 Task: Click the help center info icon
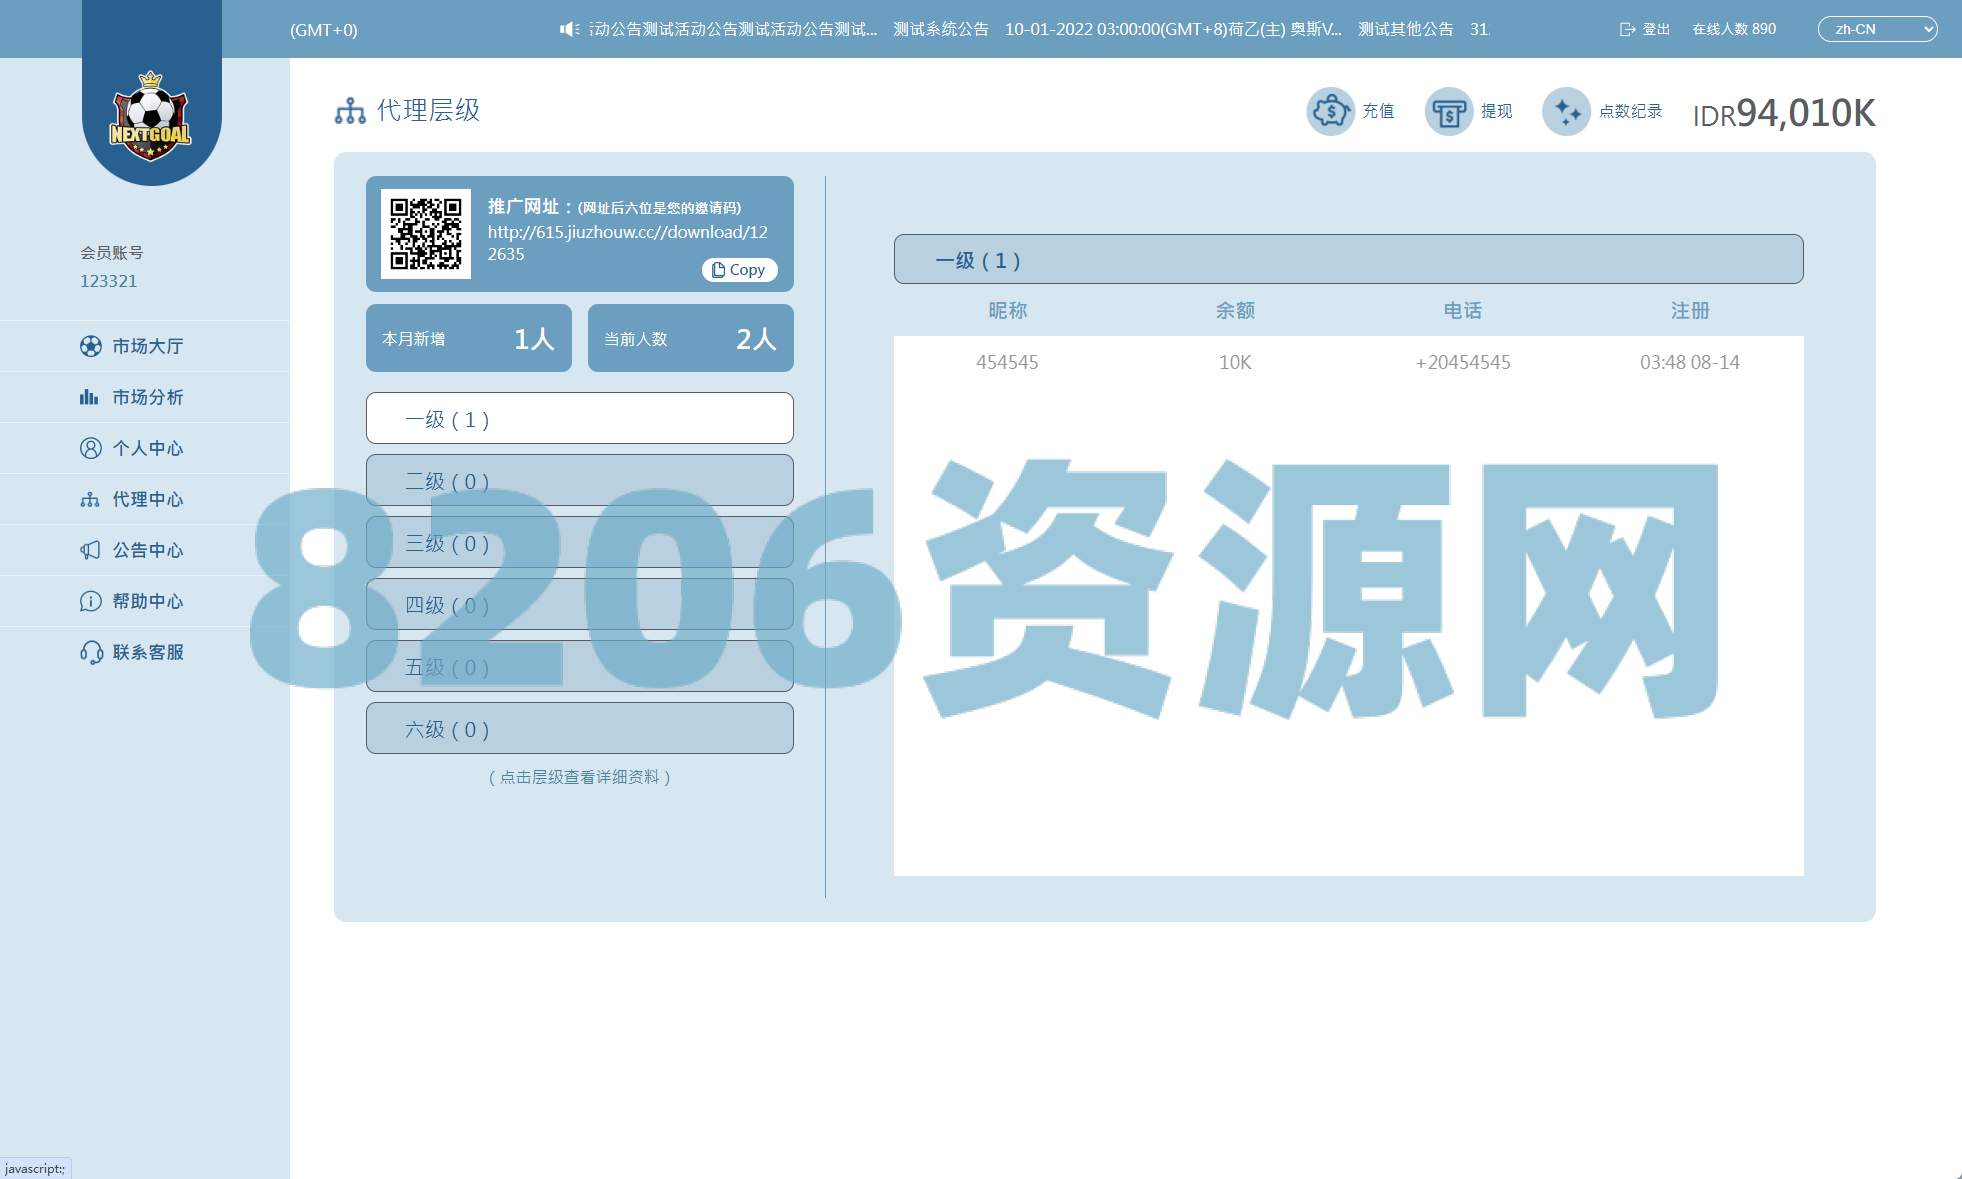point(91,601)
